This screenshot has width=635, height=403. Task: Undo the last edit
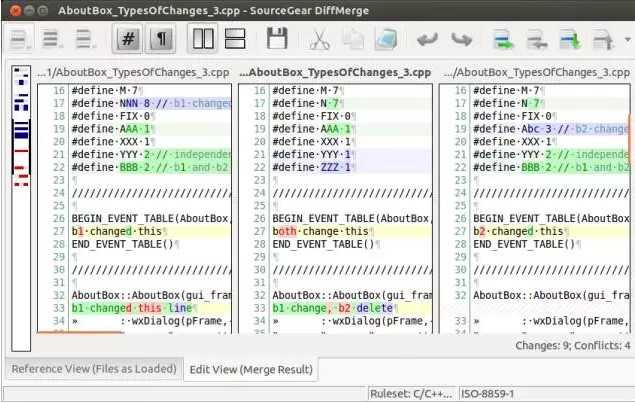[x=427, y=40]
